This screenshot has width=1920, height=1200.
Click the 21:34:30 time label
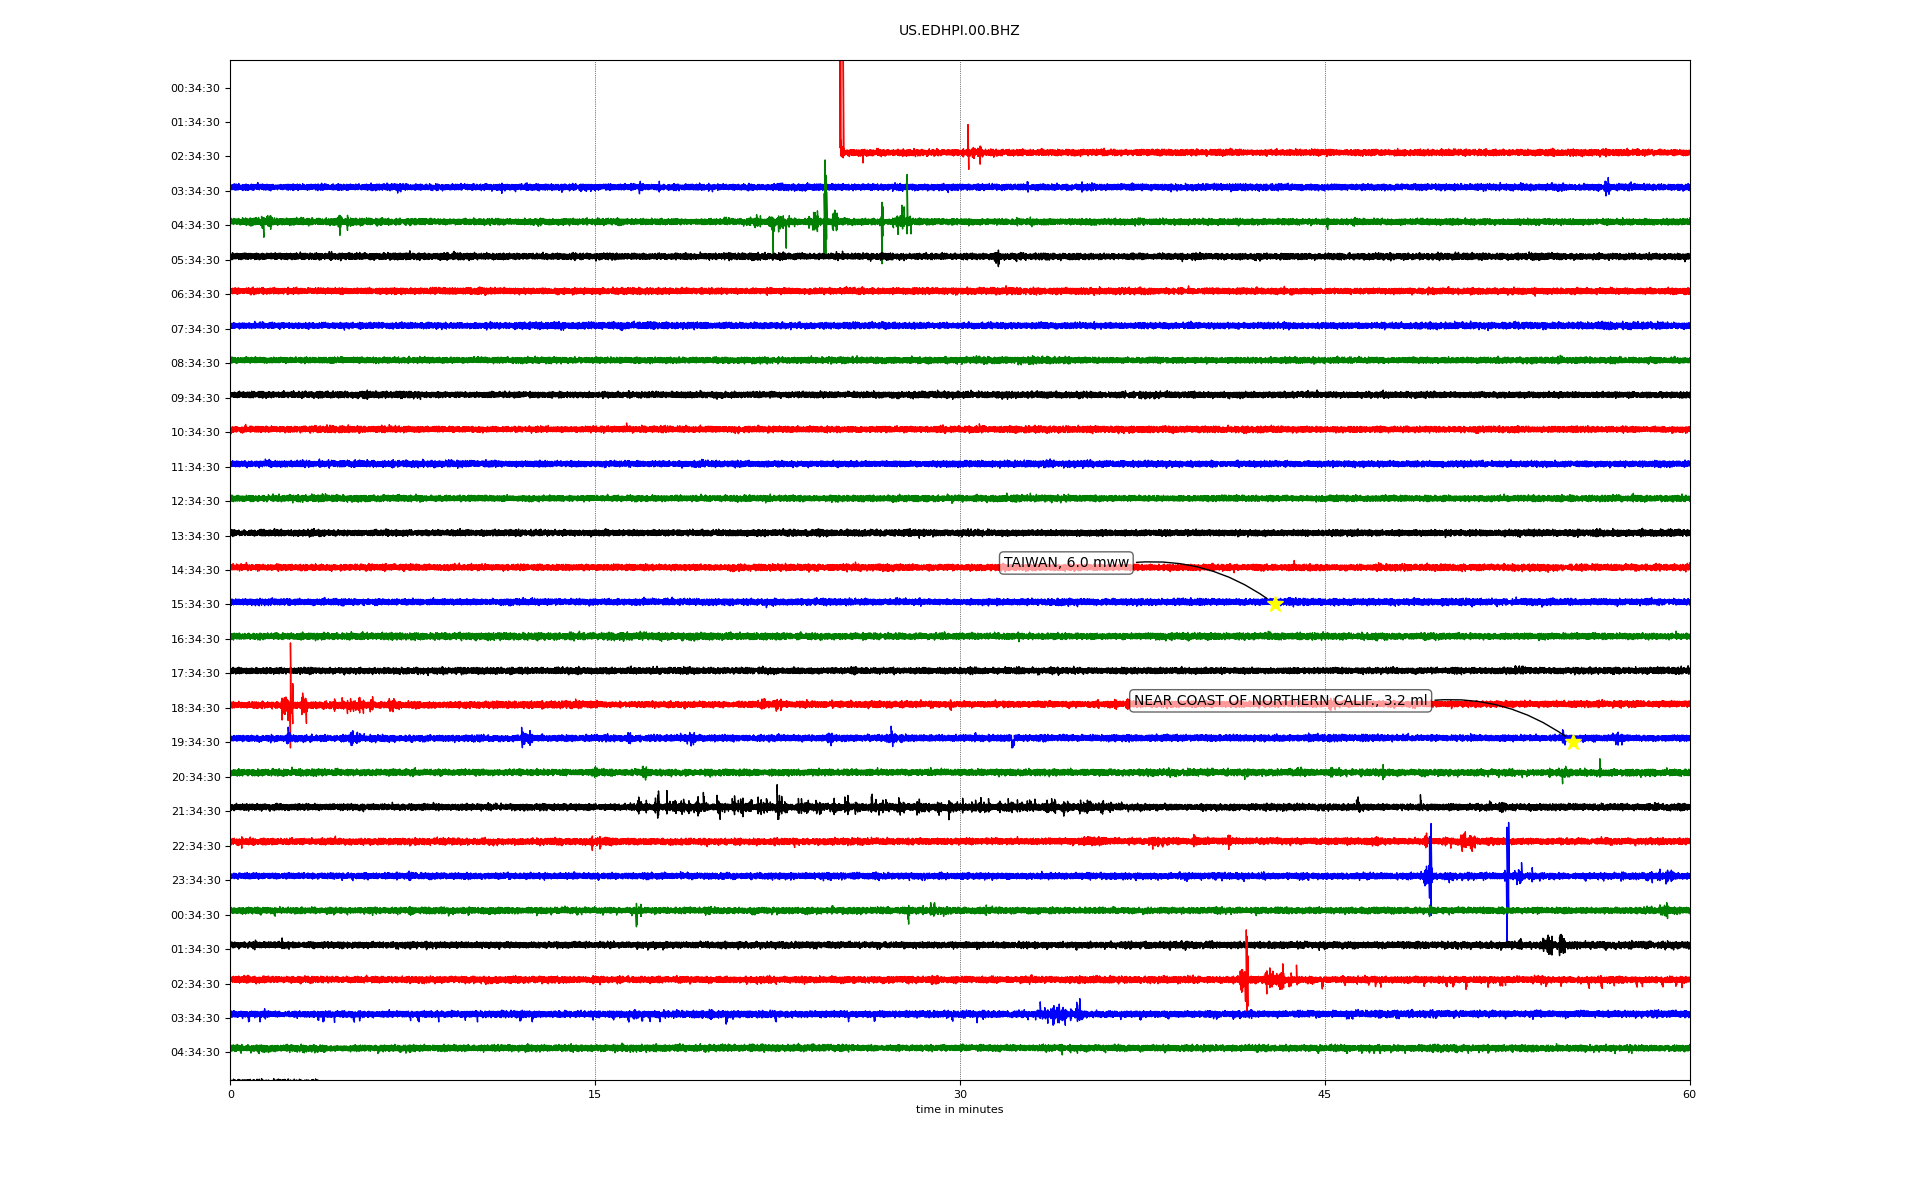195,811
